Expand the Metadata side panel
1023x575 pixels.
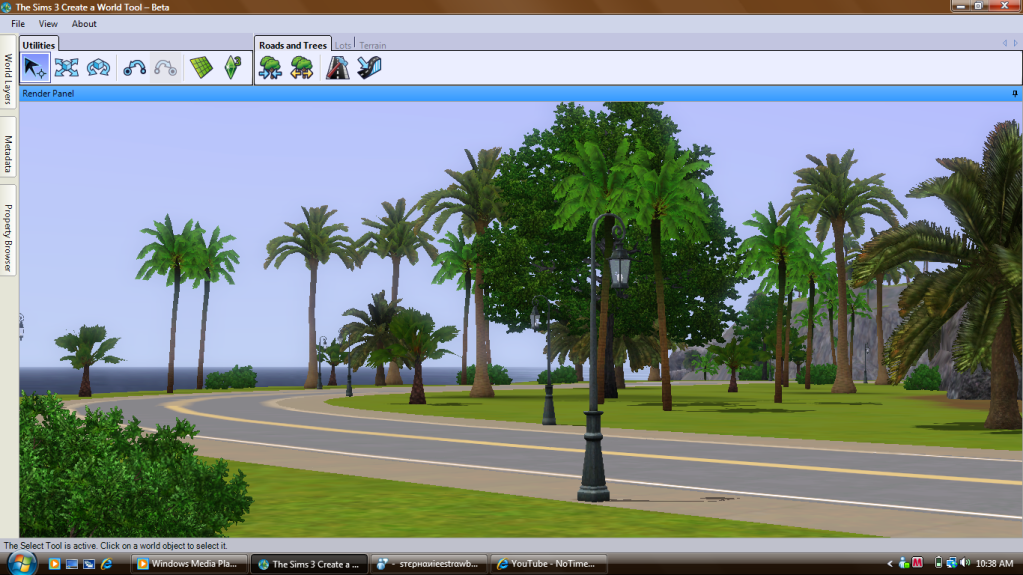(x=8, y=149)
